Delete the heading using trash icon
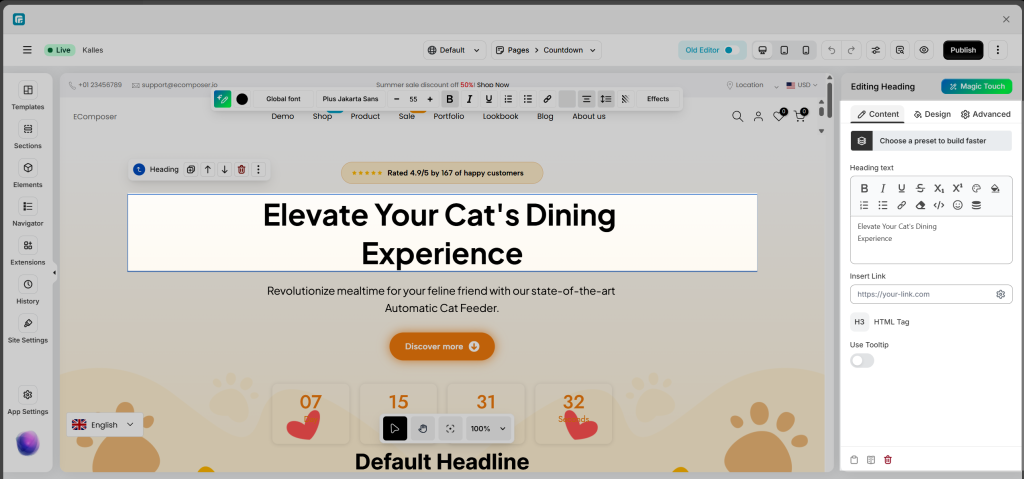Screen dimensions: 1024x479 (x=241, y=170)
